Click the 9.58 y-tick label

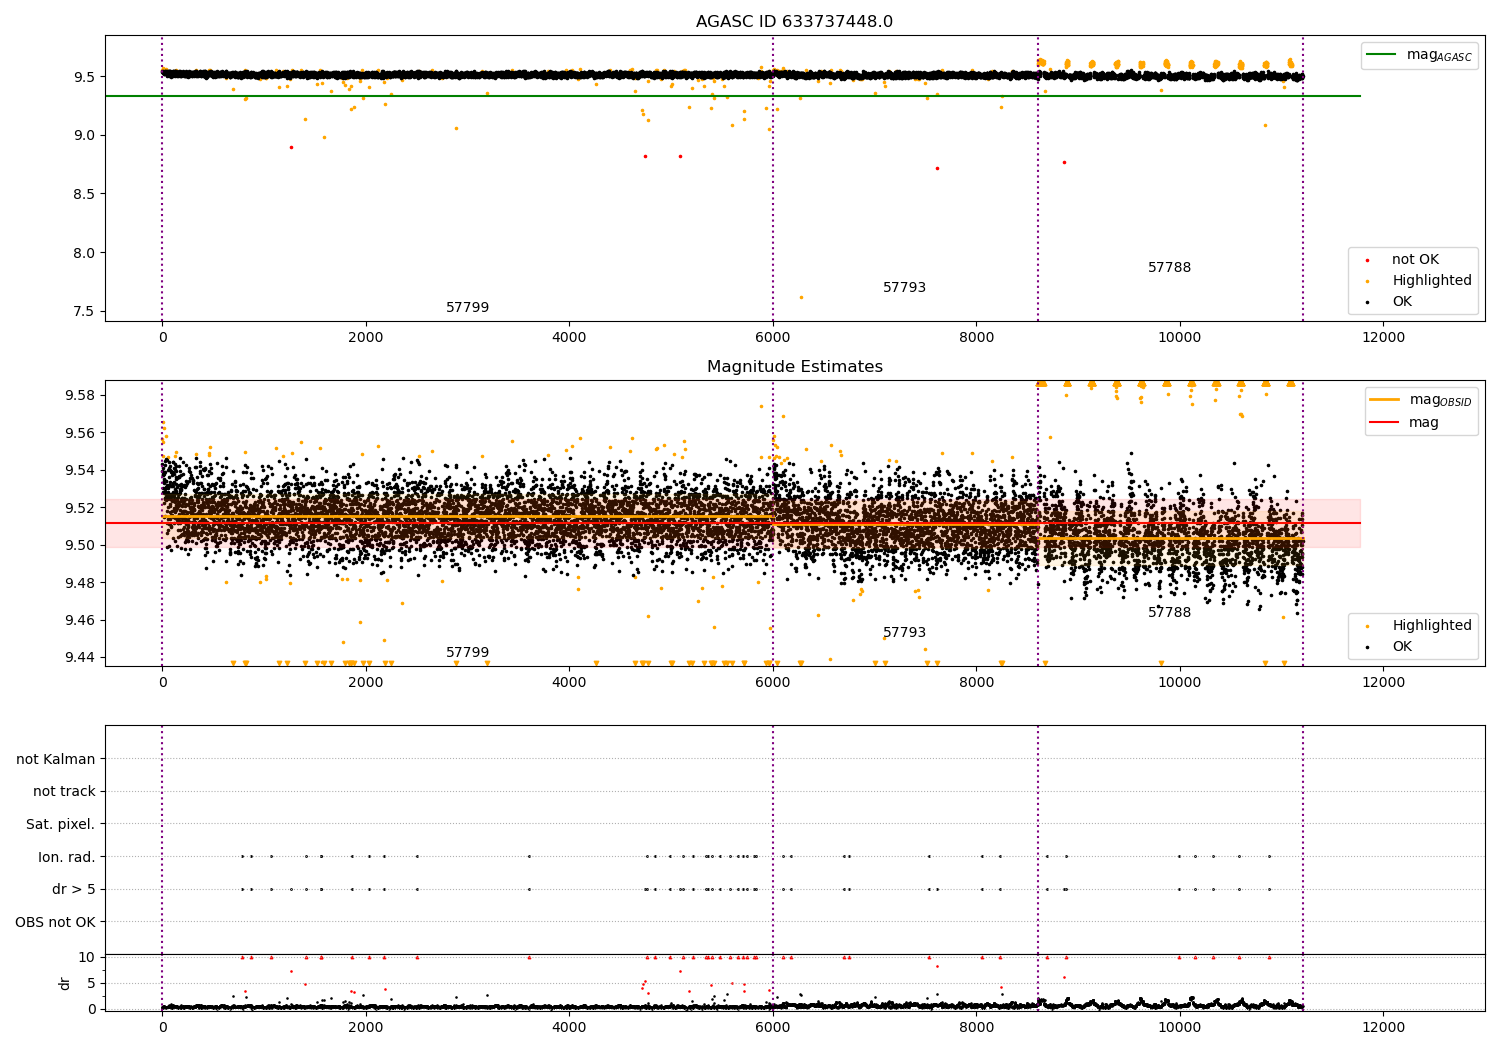pos(79,396)
